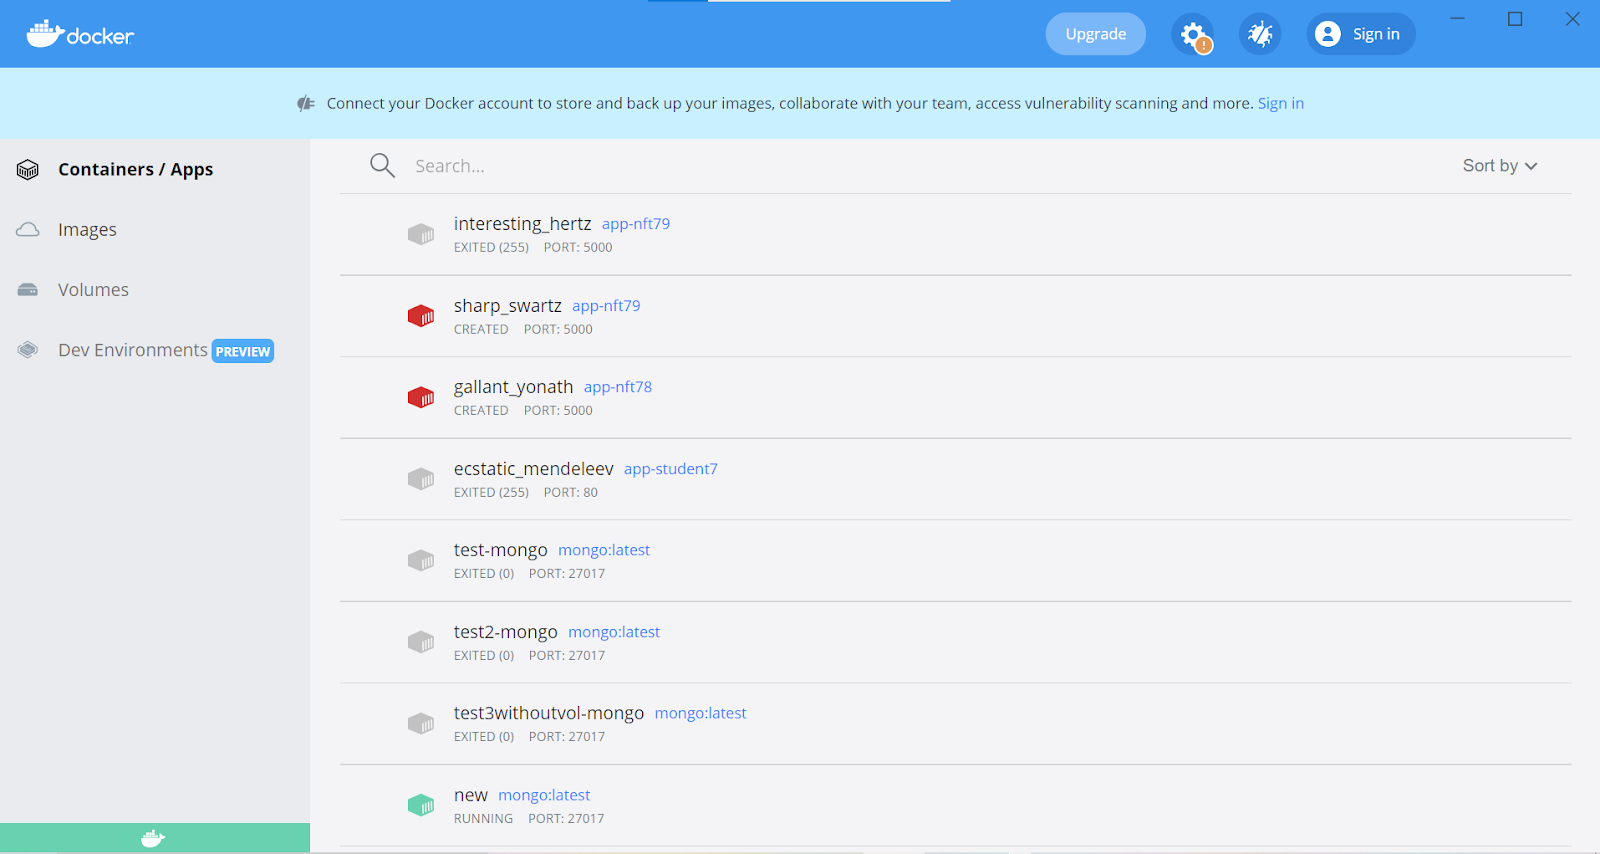Switch to the Images section
The image size is (1600, 854).
tap(87, 230)
